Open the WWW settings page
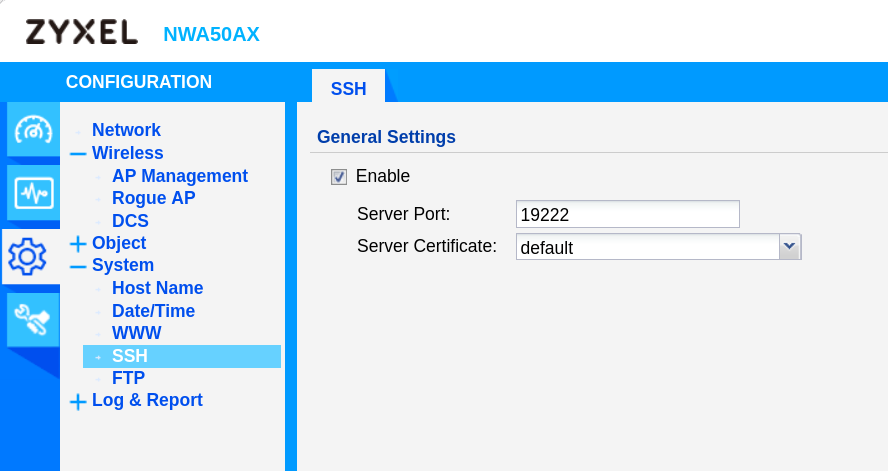888x471 pixels. 136,333
